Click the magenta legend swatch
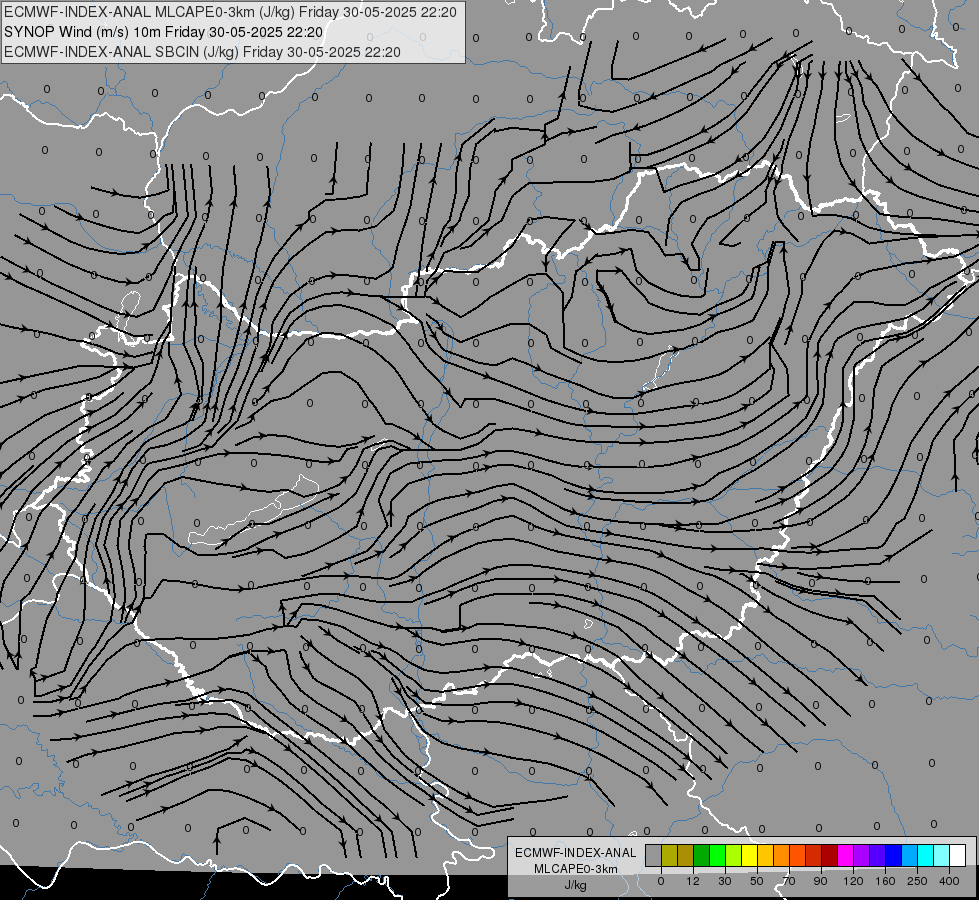The image size is (979, 900). (x=845, y=855)
